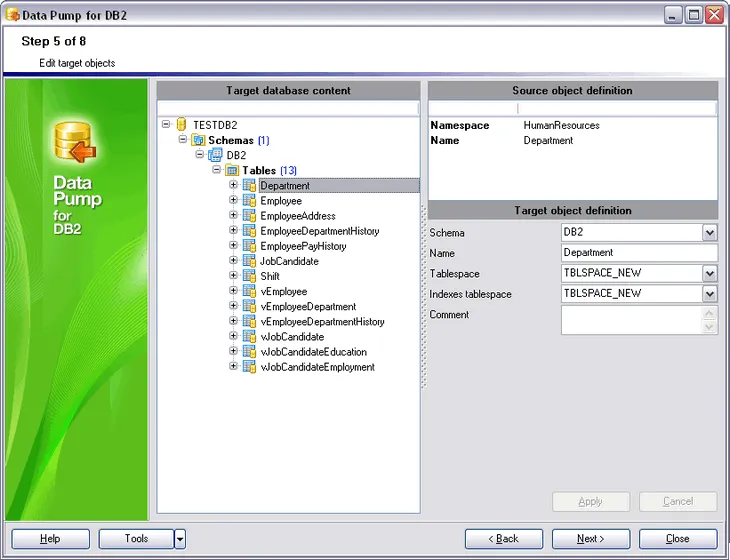Select the vJobCandidate tree row
This screenshot has height=560, width=730.
click(292, 337)
